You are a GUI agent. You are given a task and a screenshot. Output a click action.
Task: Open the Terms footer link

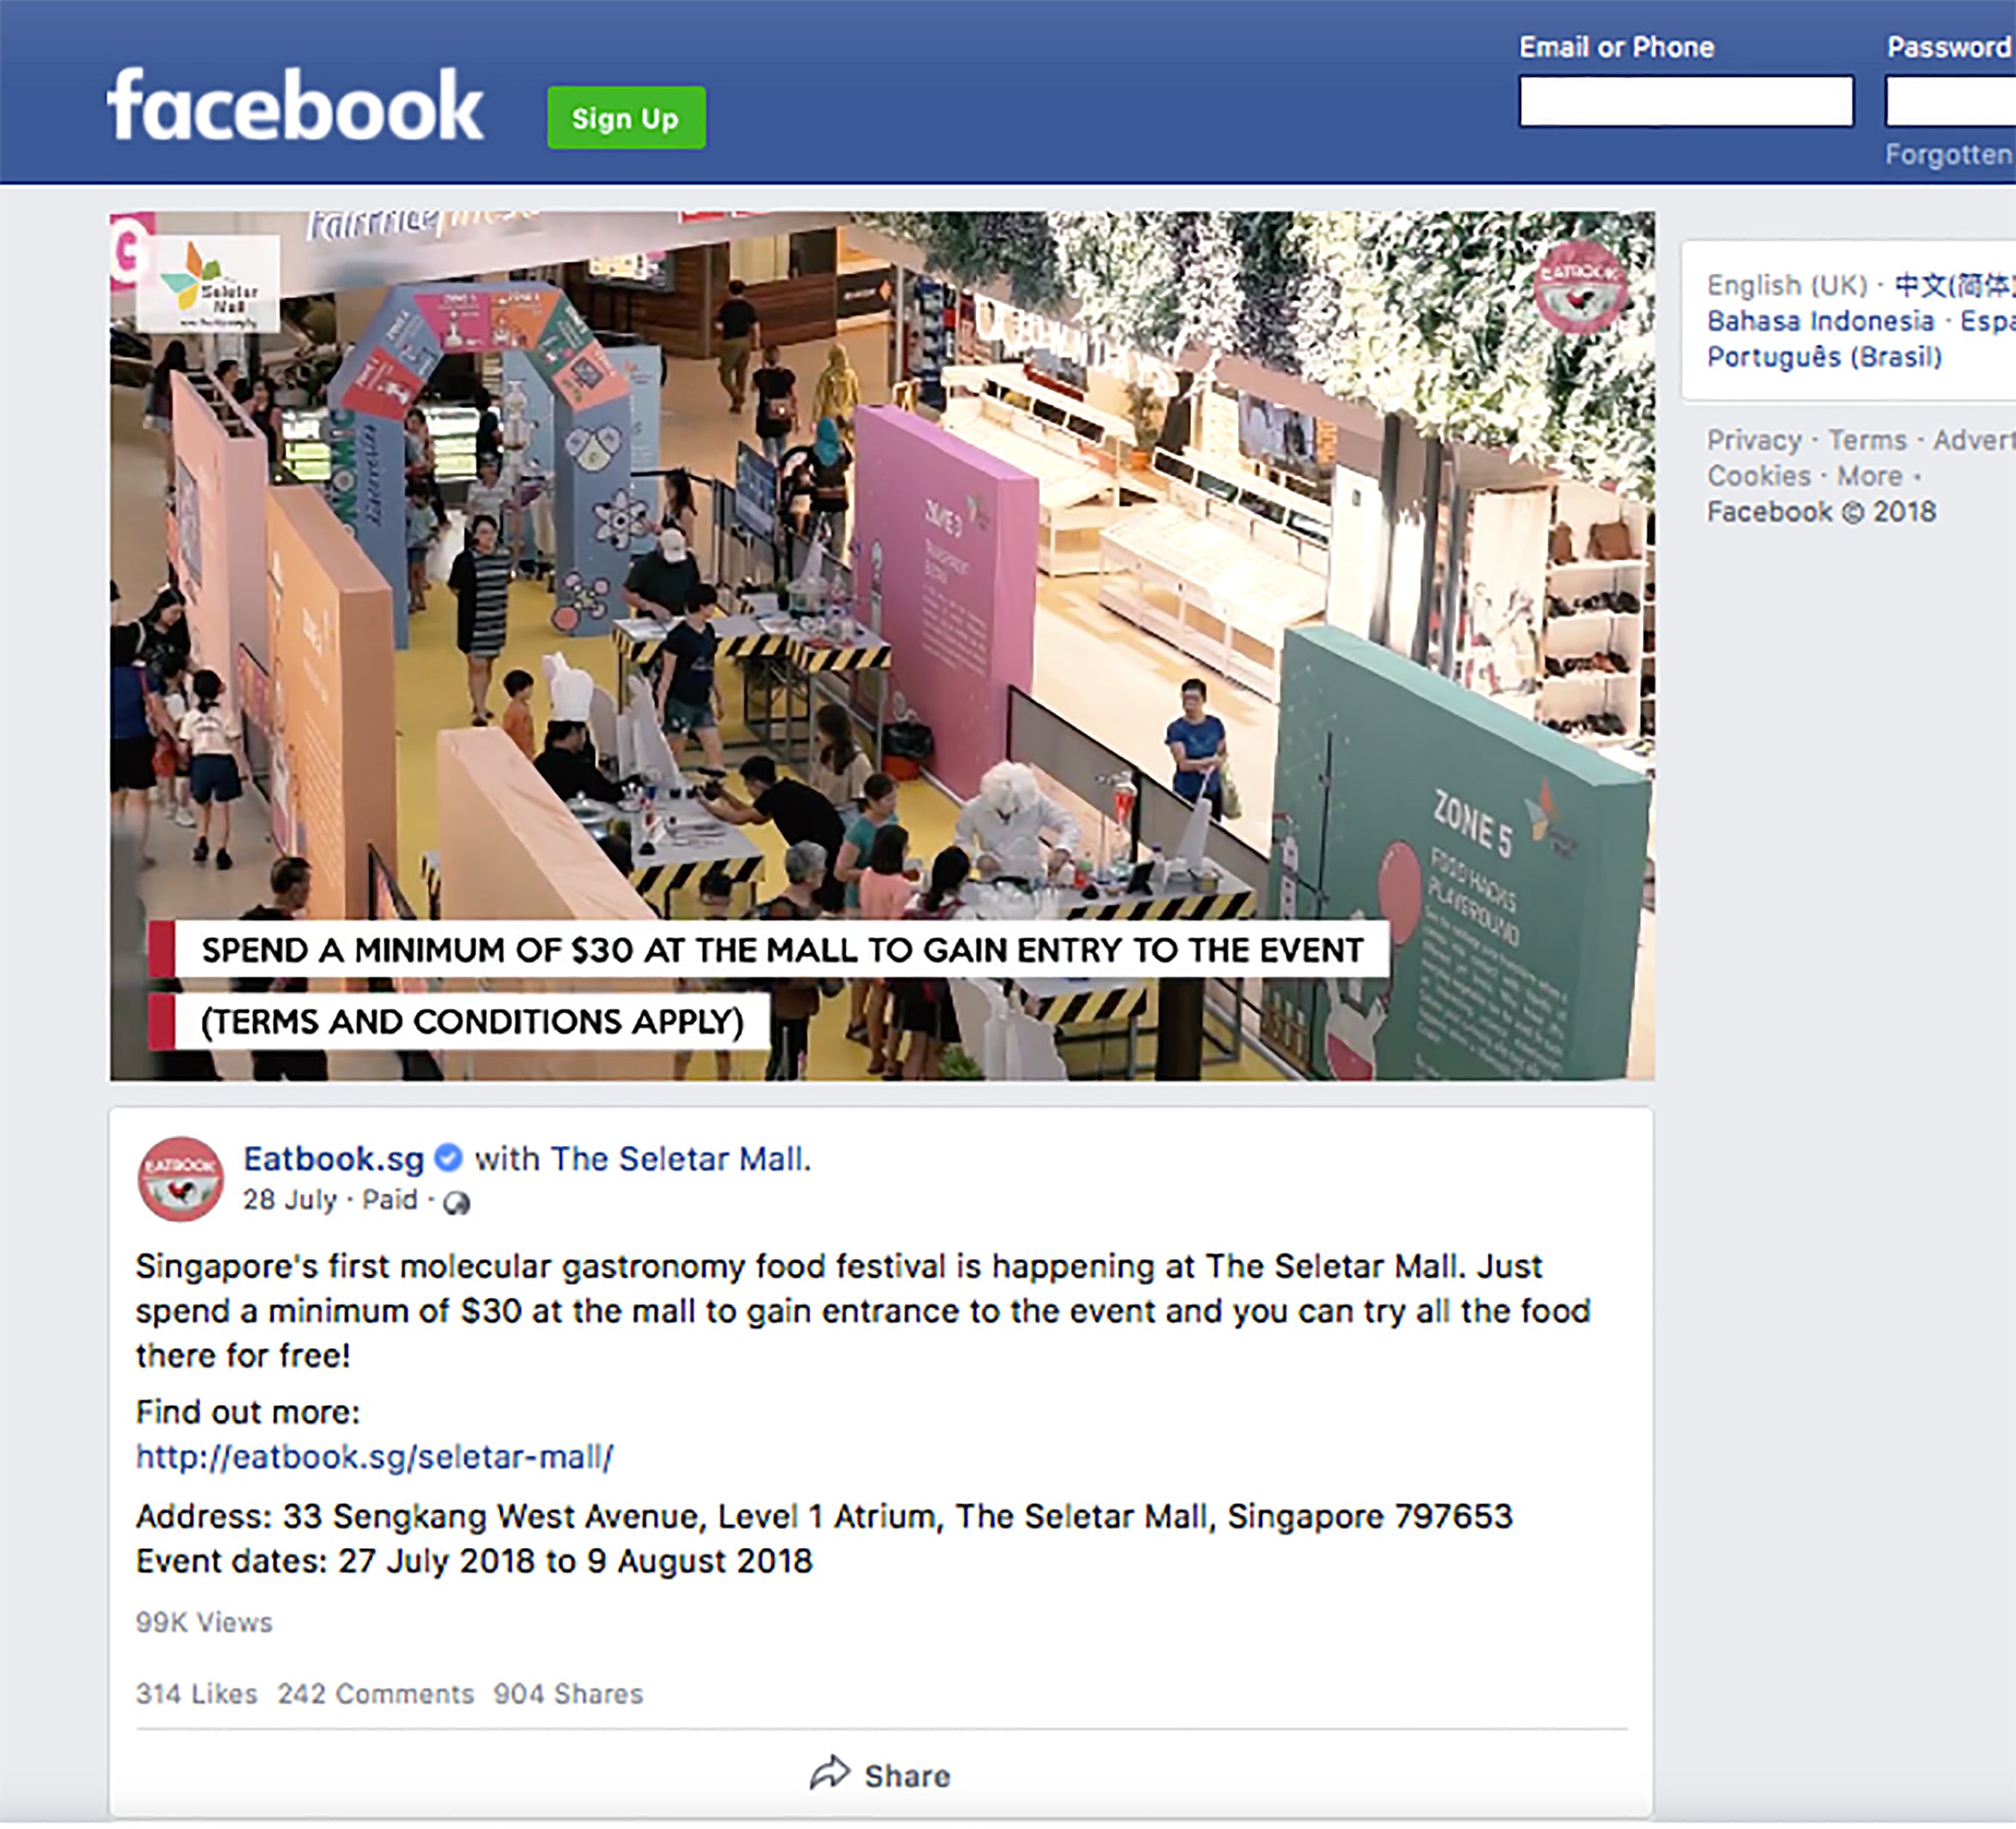pos(1867,440)
